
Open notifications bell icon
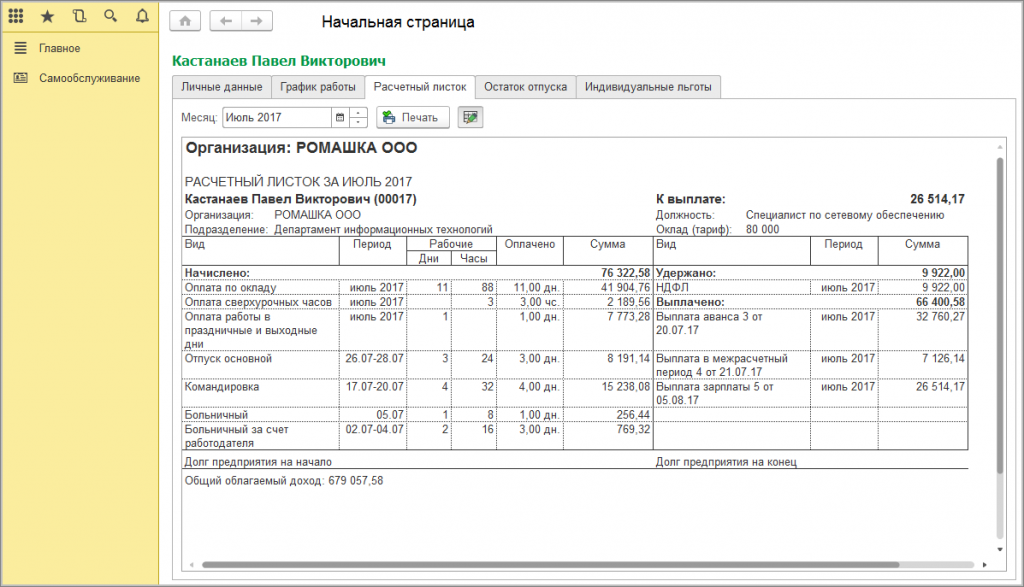(x=141, y=17)
